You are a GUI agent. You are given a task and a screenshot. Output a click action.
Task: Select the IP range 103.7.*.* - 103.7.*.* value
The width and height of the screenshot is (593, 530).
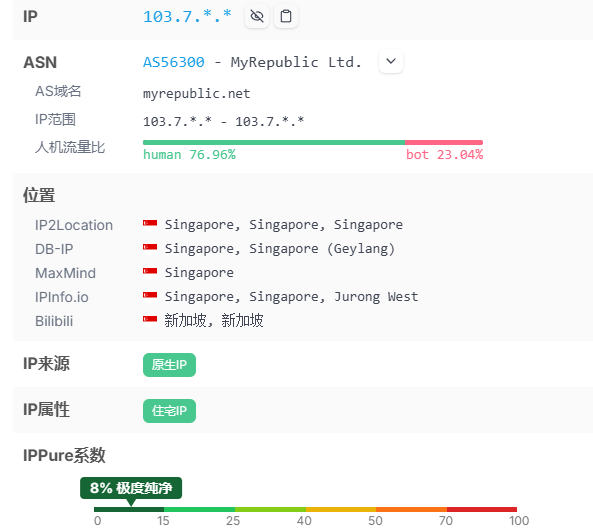[224, 121]
